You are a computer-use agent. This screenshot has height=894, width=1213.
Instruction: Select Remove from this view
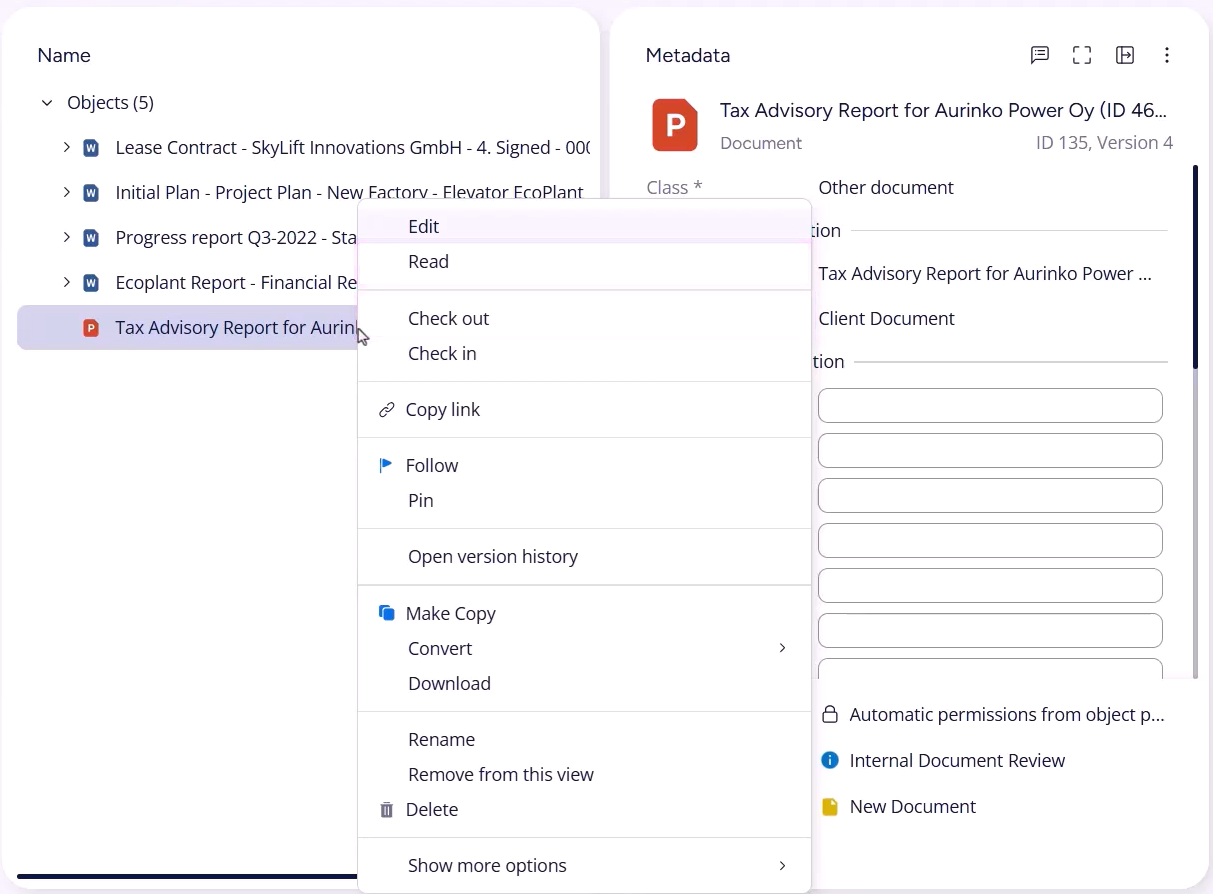(584, 775)
